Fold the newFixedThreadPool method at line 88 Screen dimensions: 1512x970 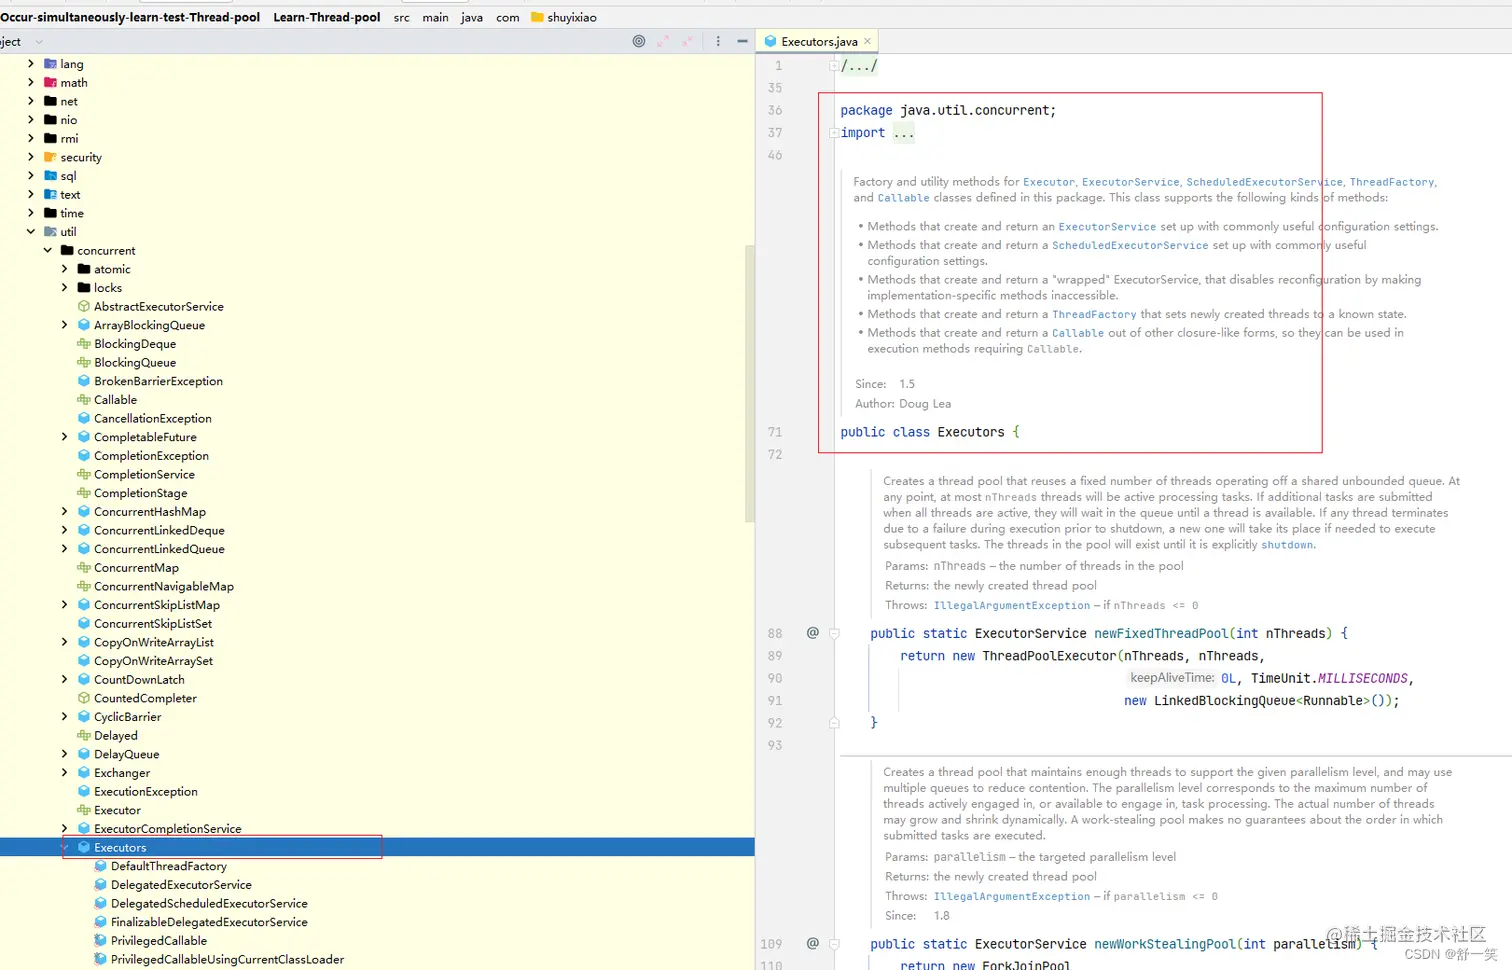coord(834,633)
